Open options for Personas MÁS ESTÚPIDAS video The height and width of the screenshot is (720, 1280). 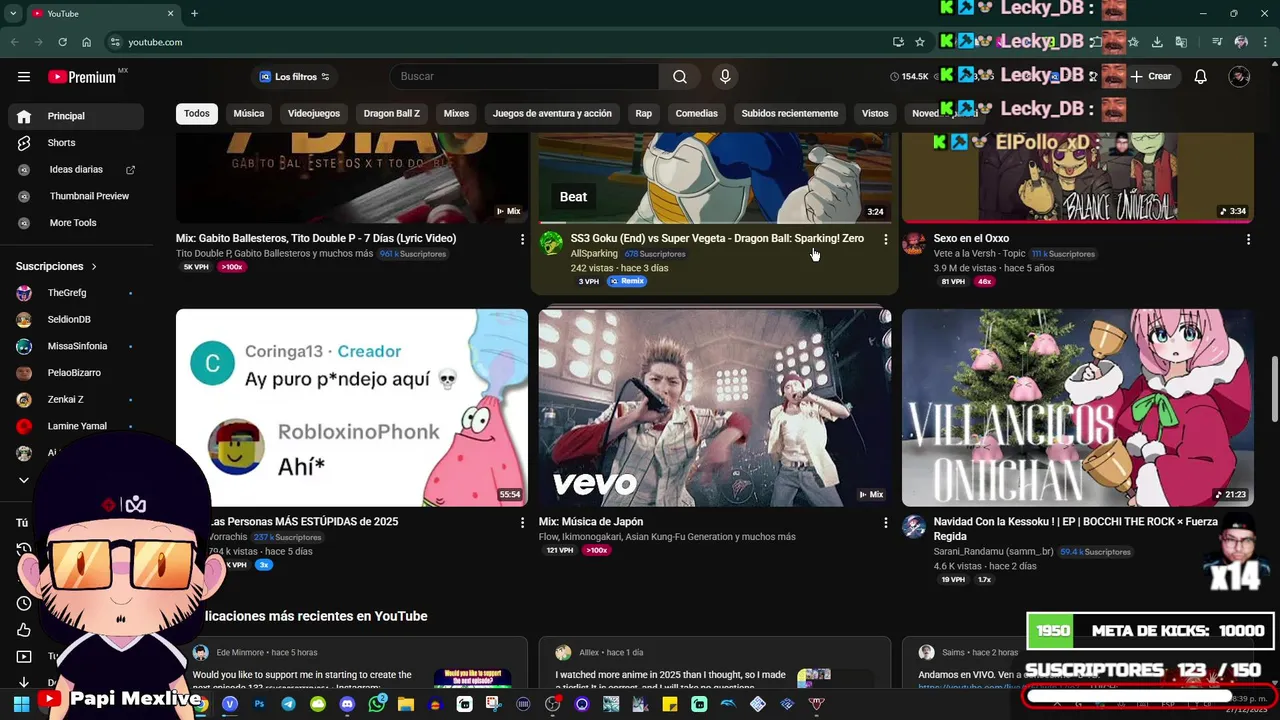coord(521,522)
